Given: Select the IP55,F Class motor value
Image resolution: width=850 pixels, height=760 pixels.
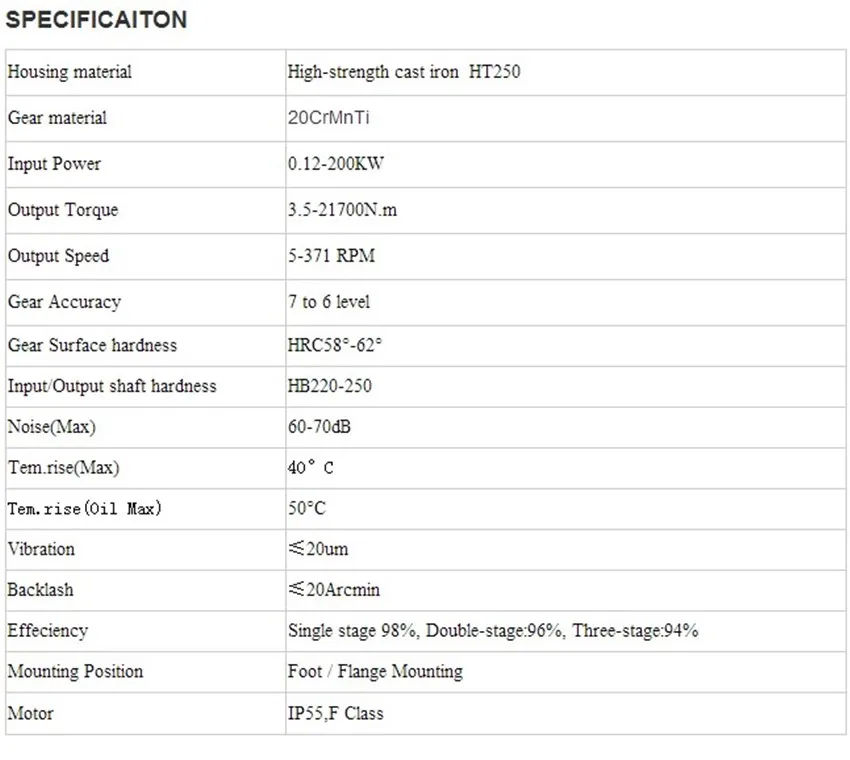Looking at the screenshot, I should click(x=336, y=713).
